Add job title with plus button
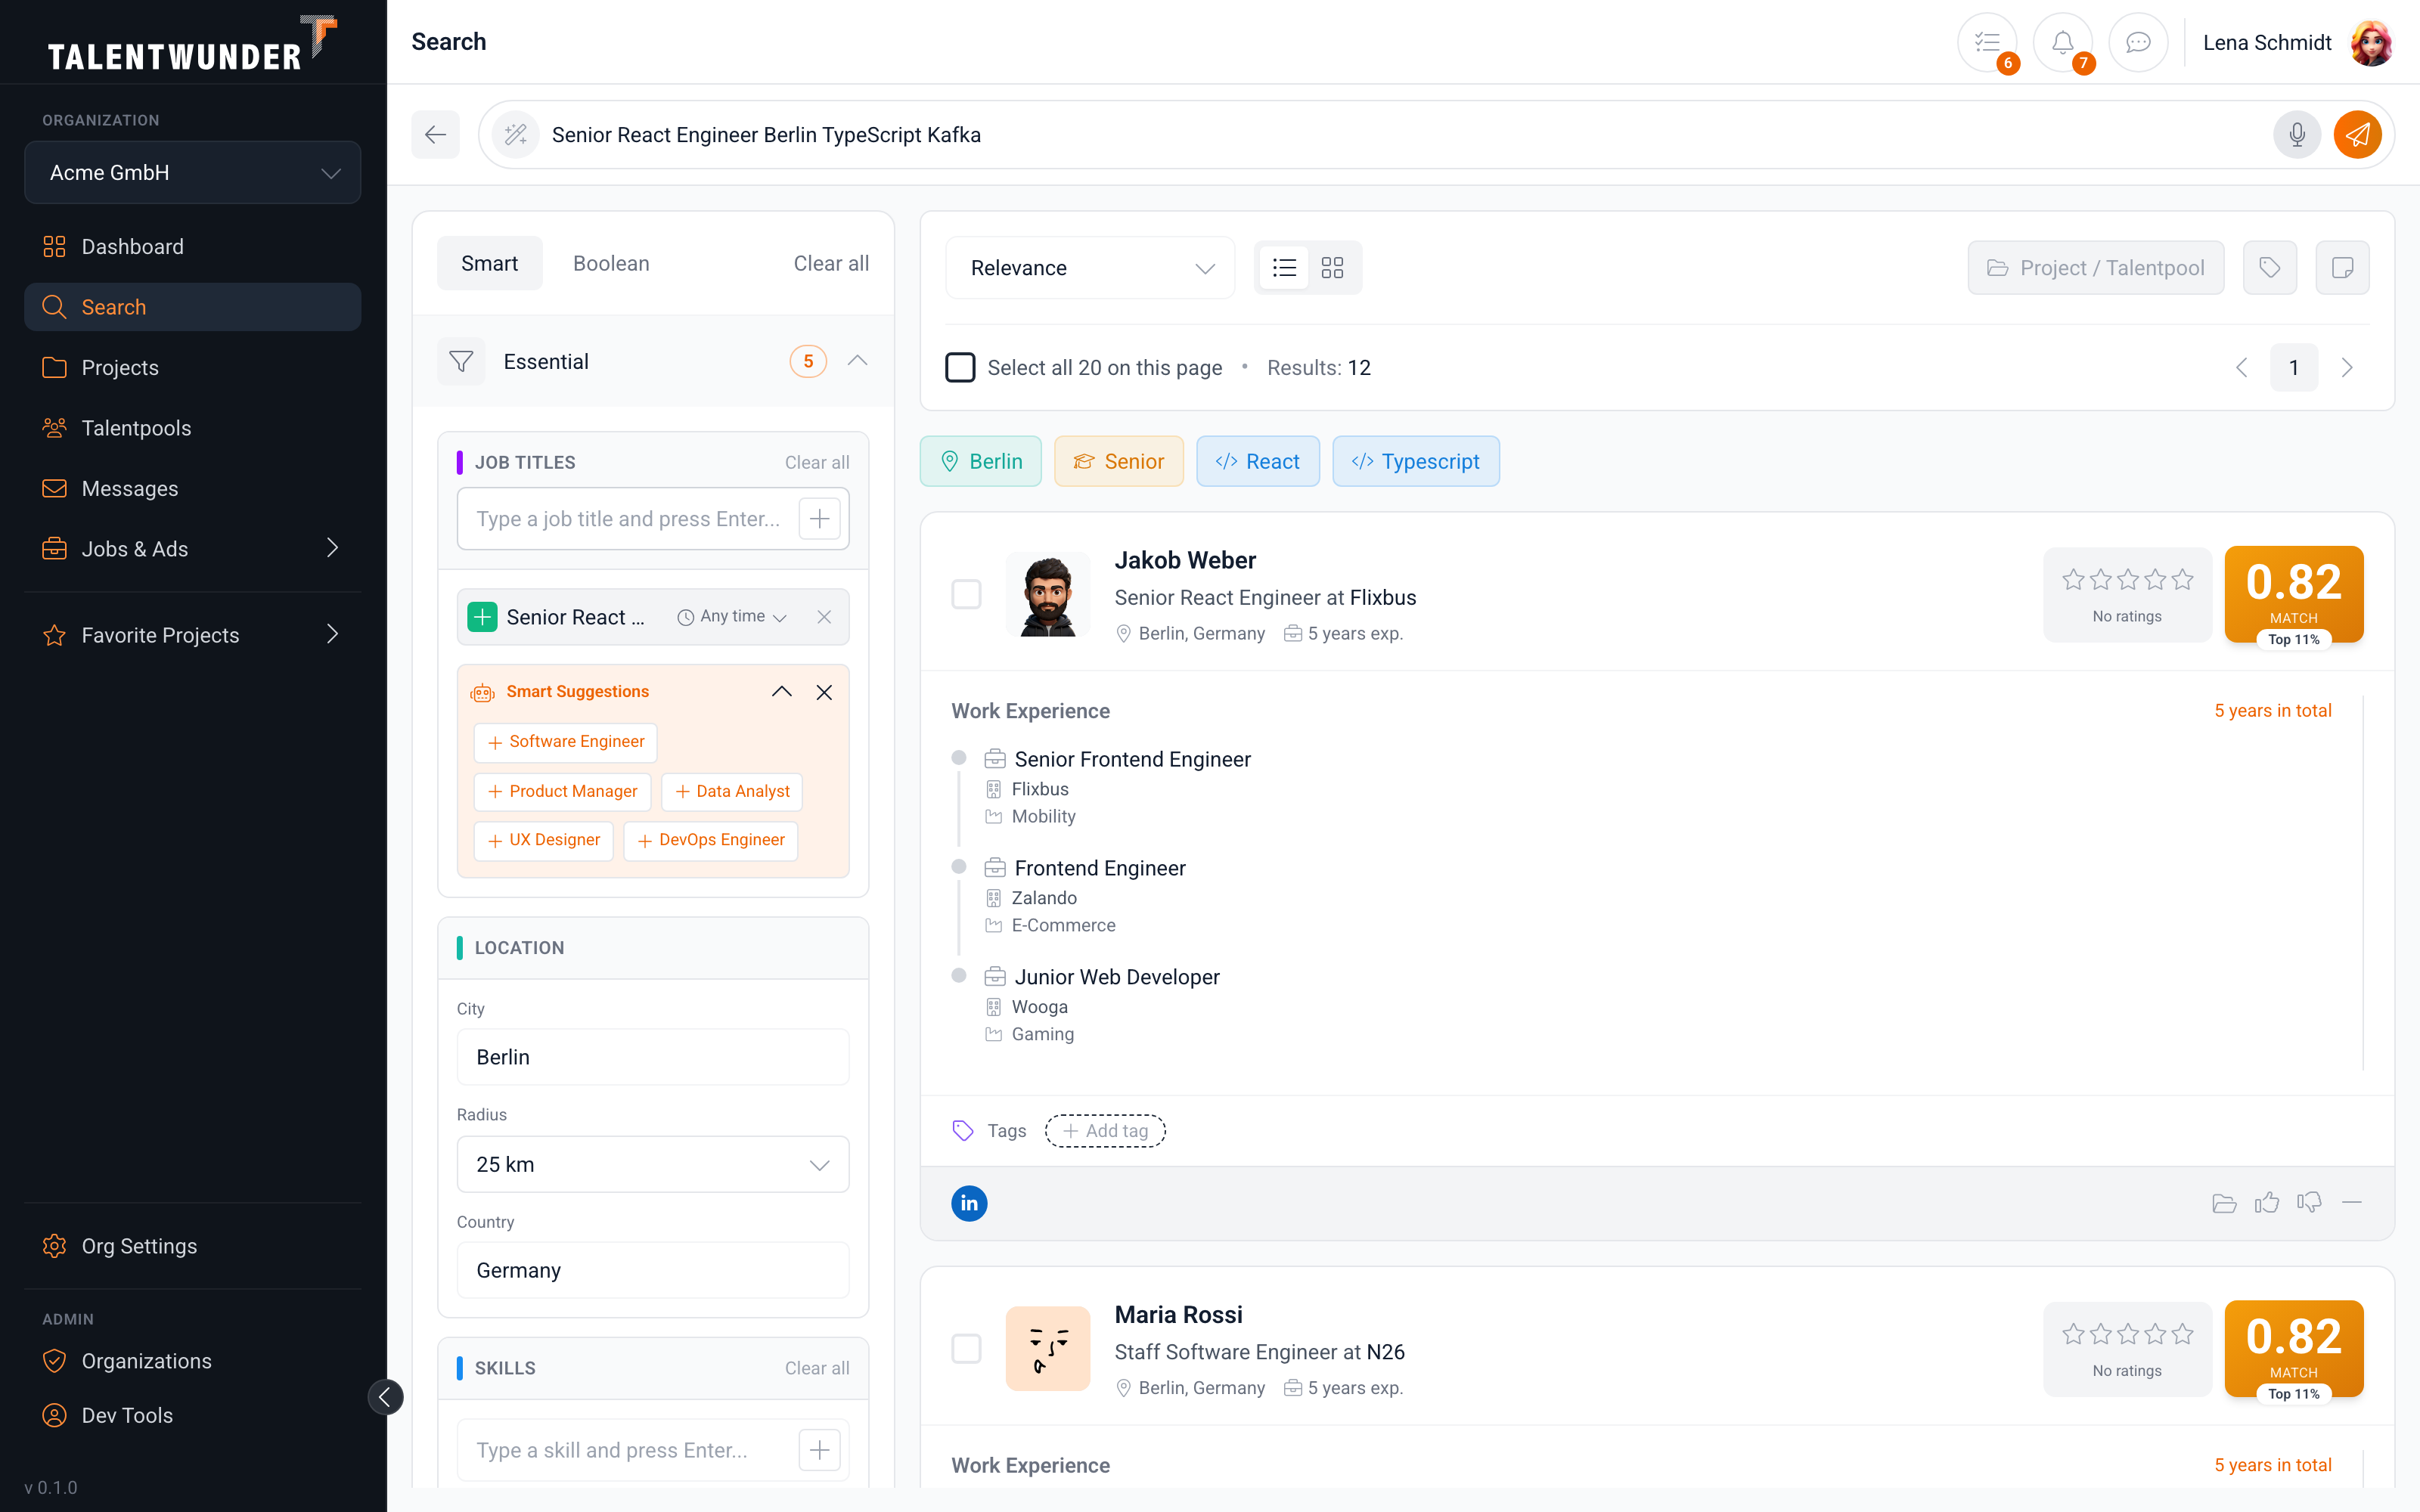The width and height of the screenshot is (2420, 1512). coord(819,519)
